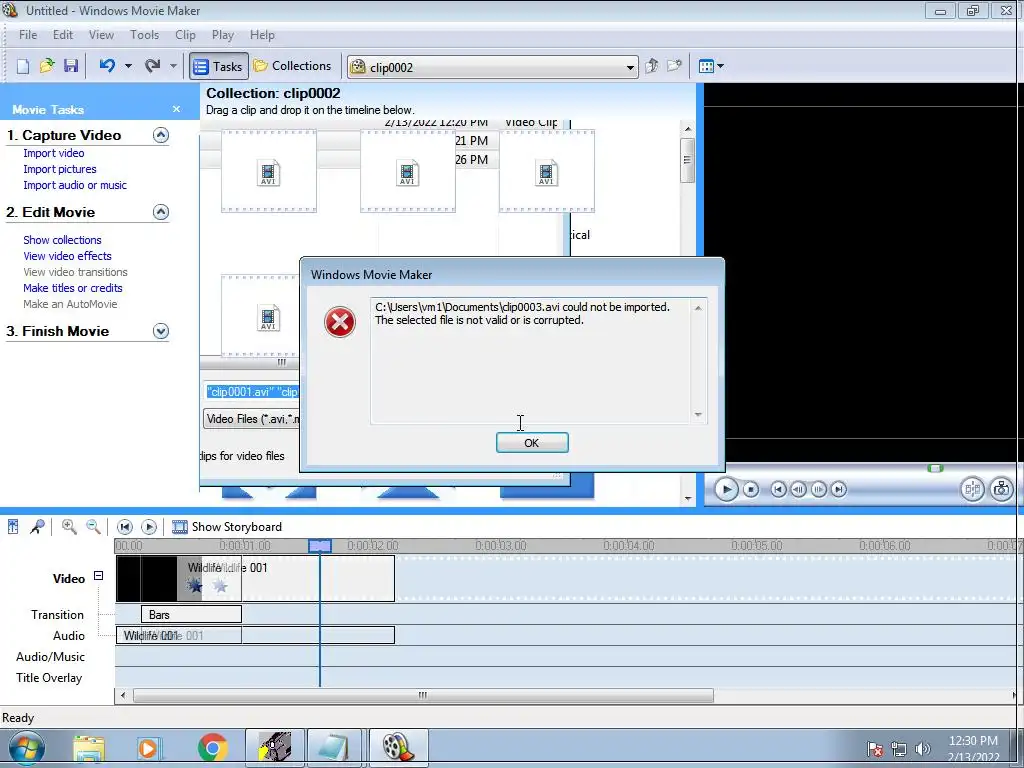Open the Views dropdown icon
The image size is (1024, 768).
711,66
